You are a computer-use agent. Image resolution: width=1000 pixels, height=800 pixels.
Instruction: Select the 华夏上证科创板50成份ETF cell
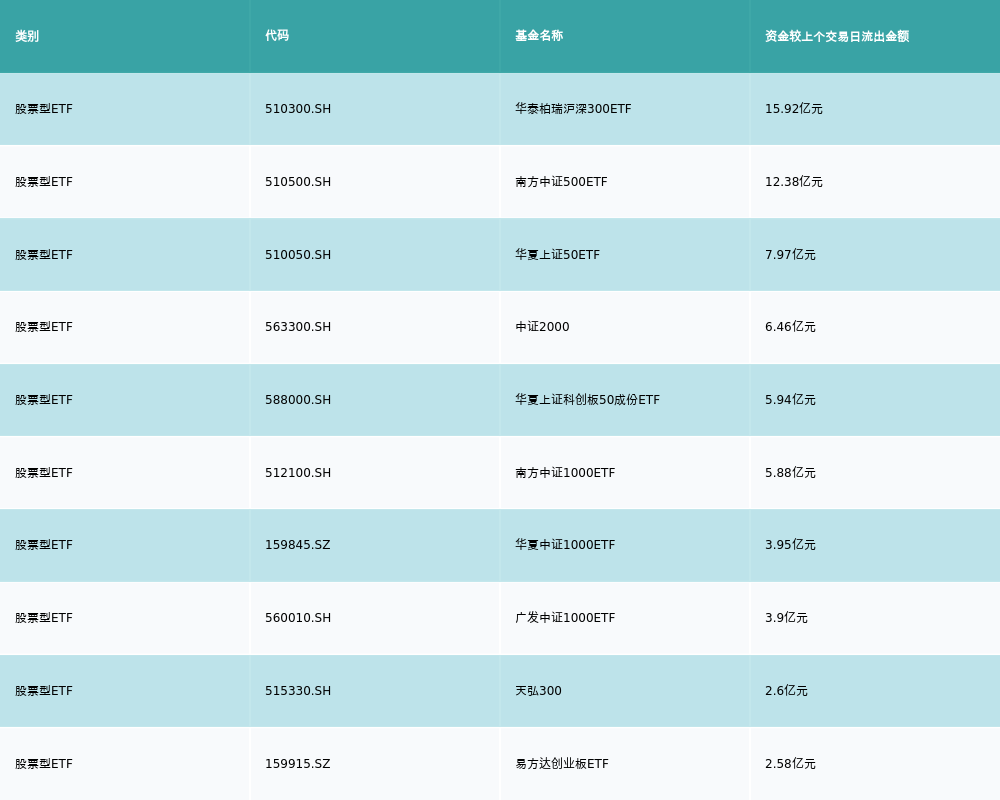pyautogui.click(x=587, y=400)
